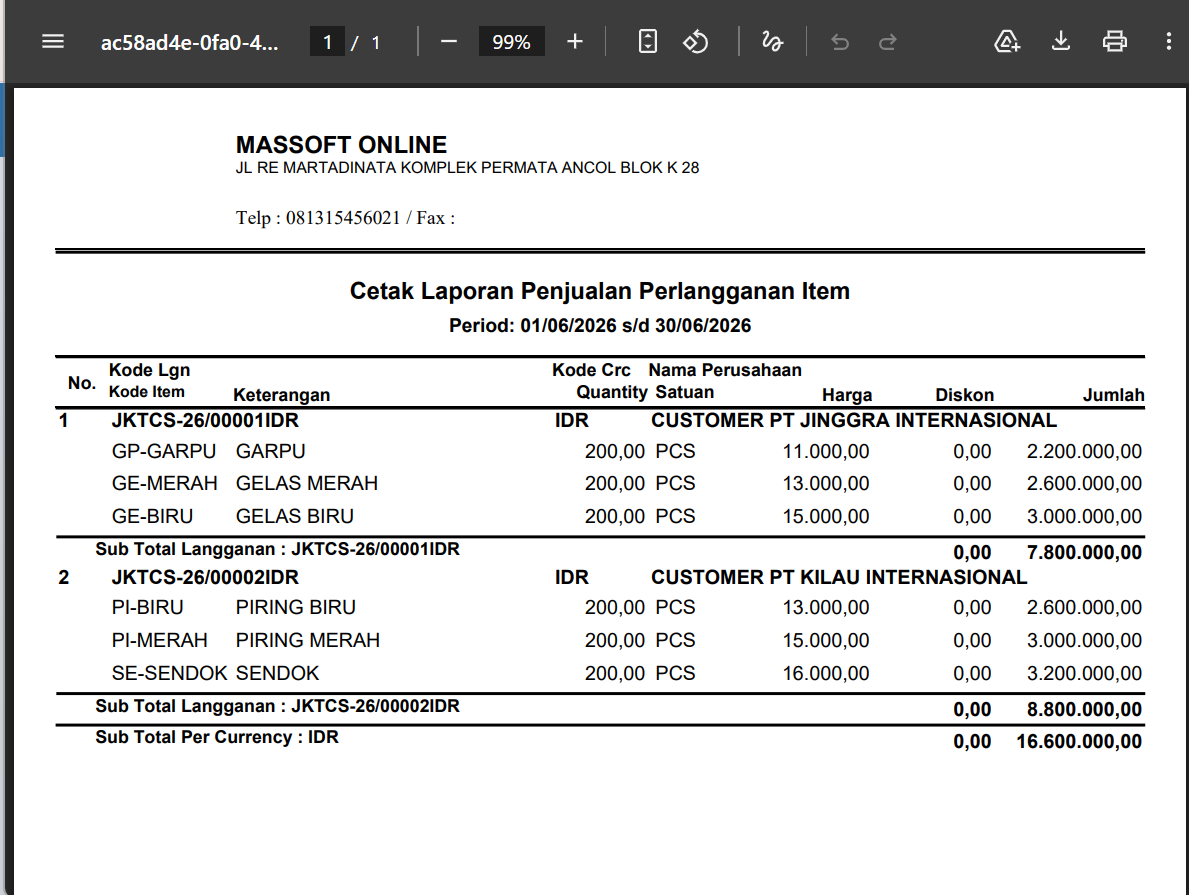
Task: Print the sales report
Action: pos(1114,42)
